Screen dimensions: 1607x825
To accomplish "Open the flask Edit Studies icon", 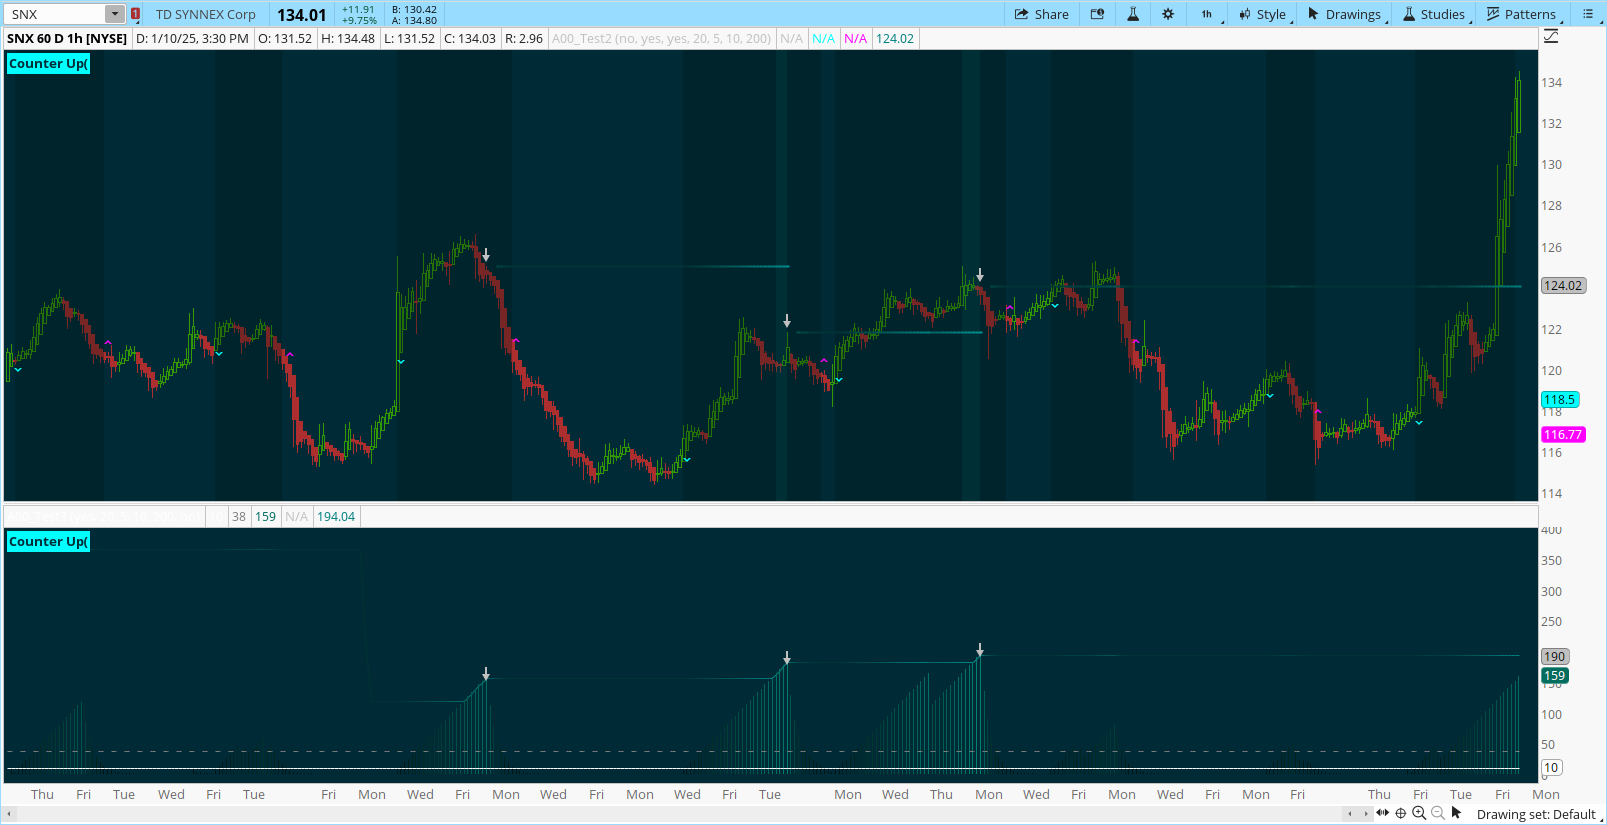I will point(1133,14).
